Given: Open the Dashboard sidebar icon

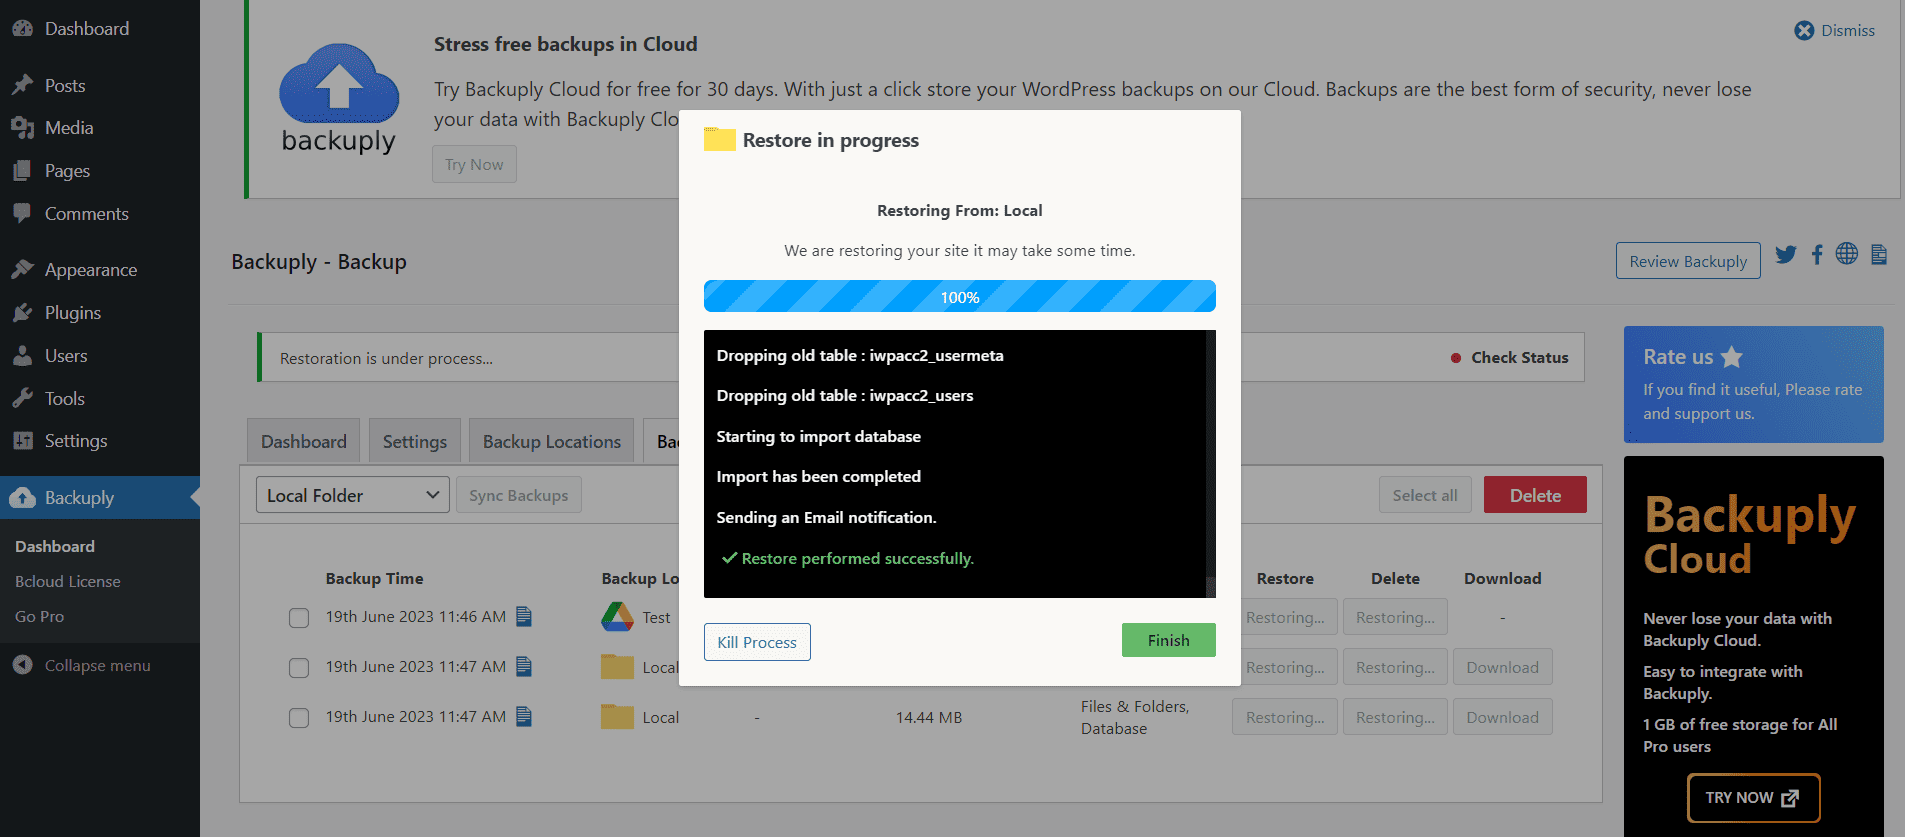Looking at the screenshot, I should [22, 29].
